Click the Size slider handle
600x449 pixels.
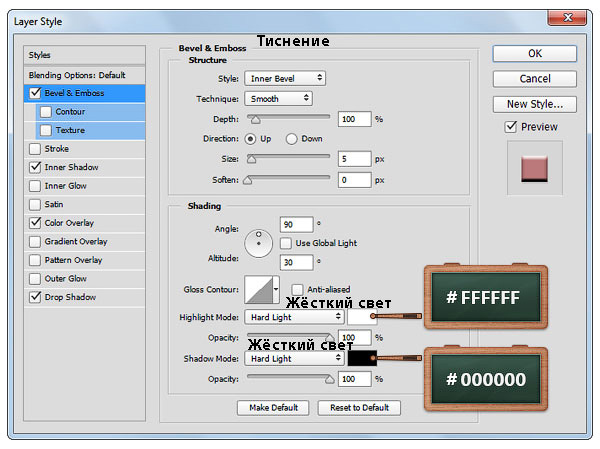pyautogui.click(x=251, y=159)
